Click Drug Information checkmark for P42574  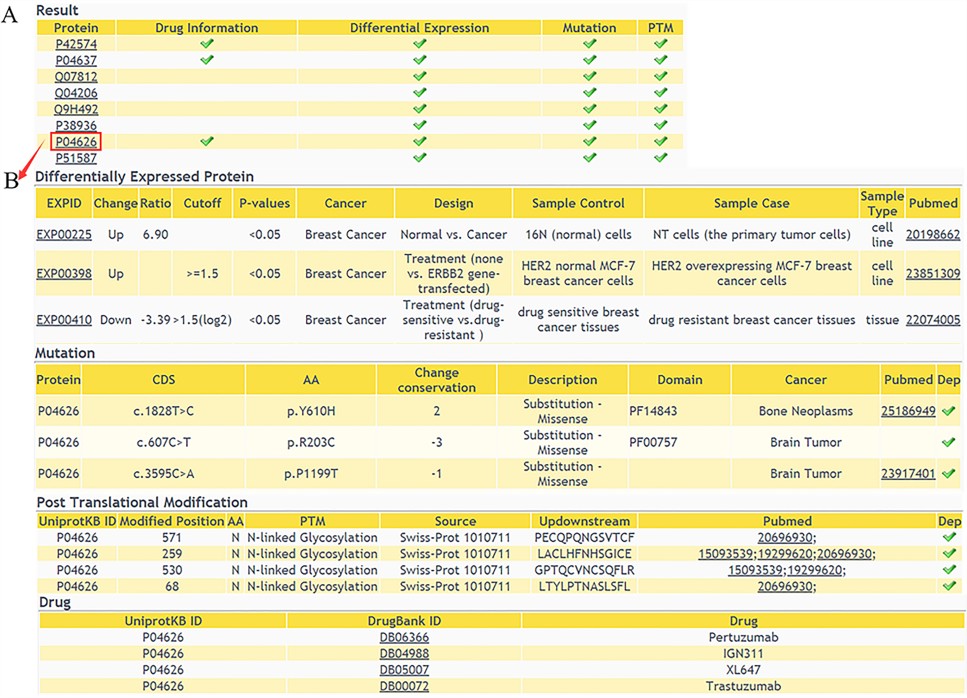point(207,43)
